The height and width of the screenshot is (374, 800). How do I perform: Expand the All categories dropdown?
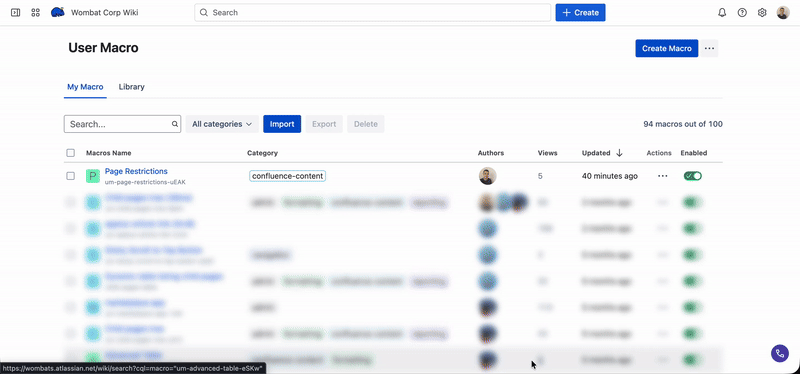[x=222, y=124]
